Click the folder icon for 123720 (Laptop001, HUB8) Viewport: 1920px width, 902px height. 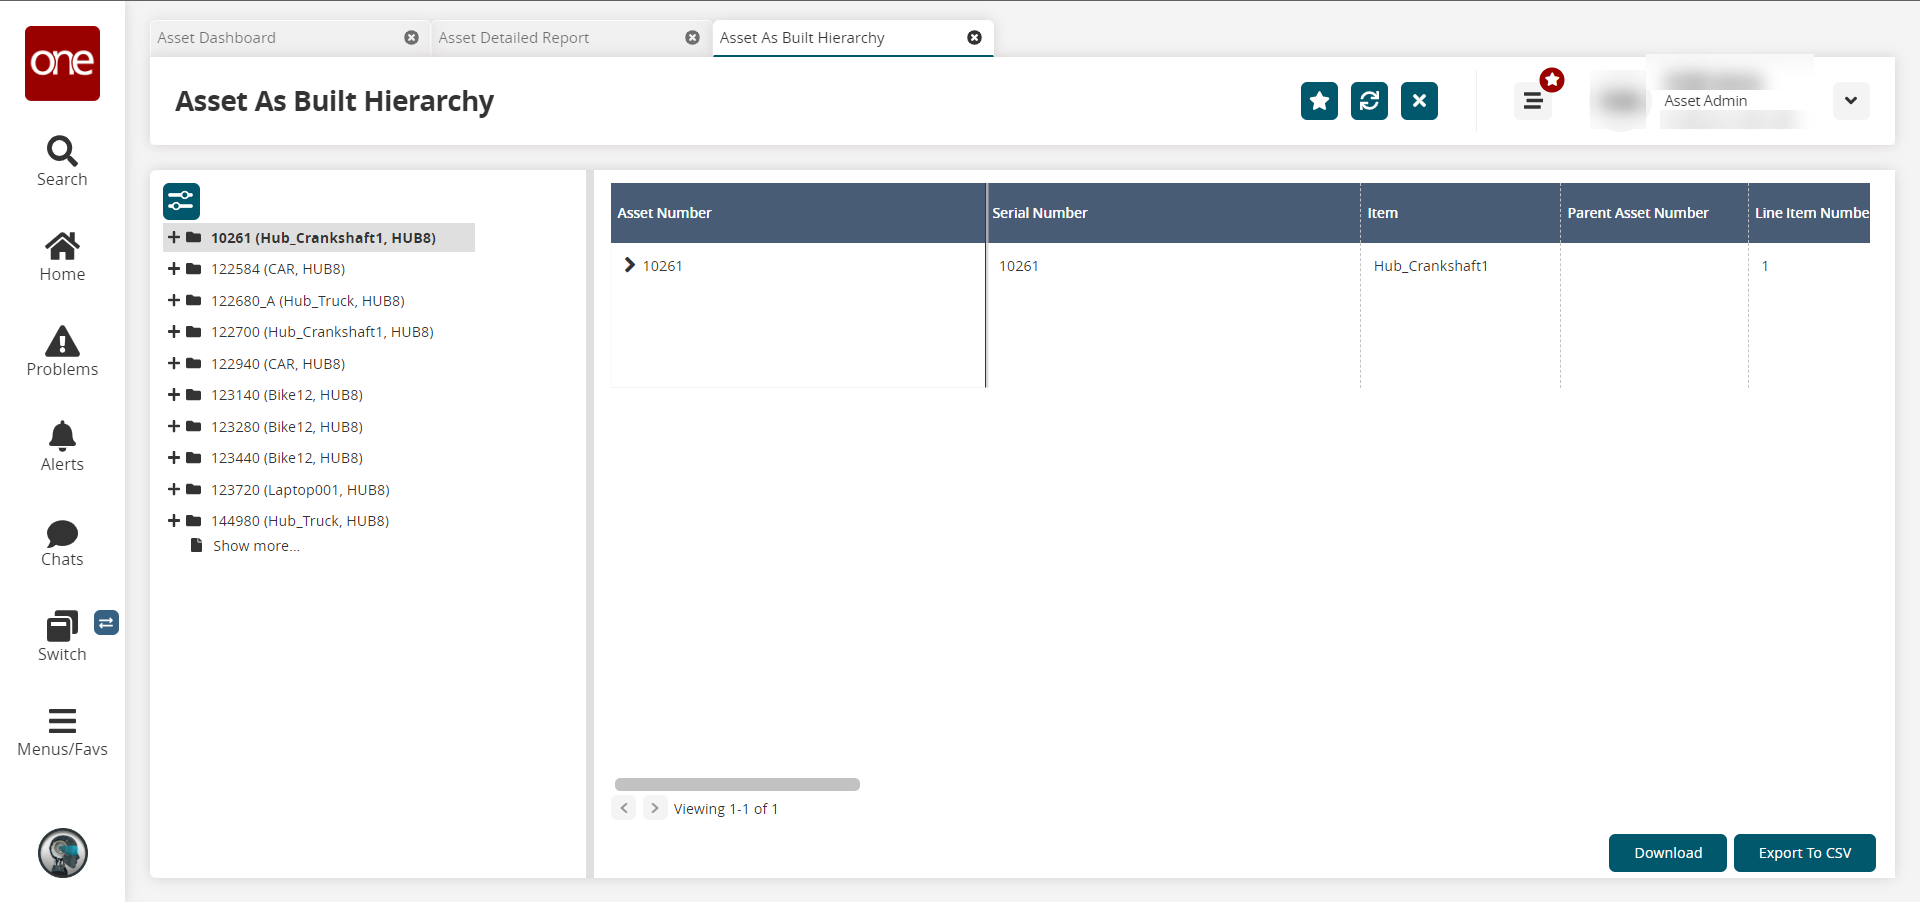(x=194, y=490)
